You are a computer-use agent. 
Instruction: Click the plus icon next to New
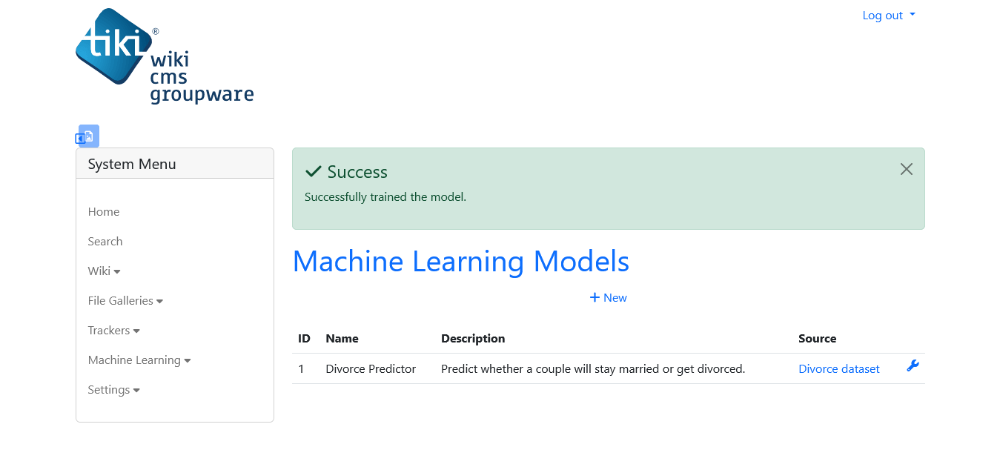[x=594, y=298]
